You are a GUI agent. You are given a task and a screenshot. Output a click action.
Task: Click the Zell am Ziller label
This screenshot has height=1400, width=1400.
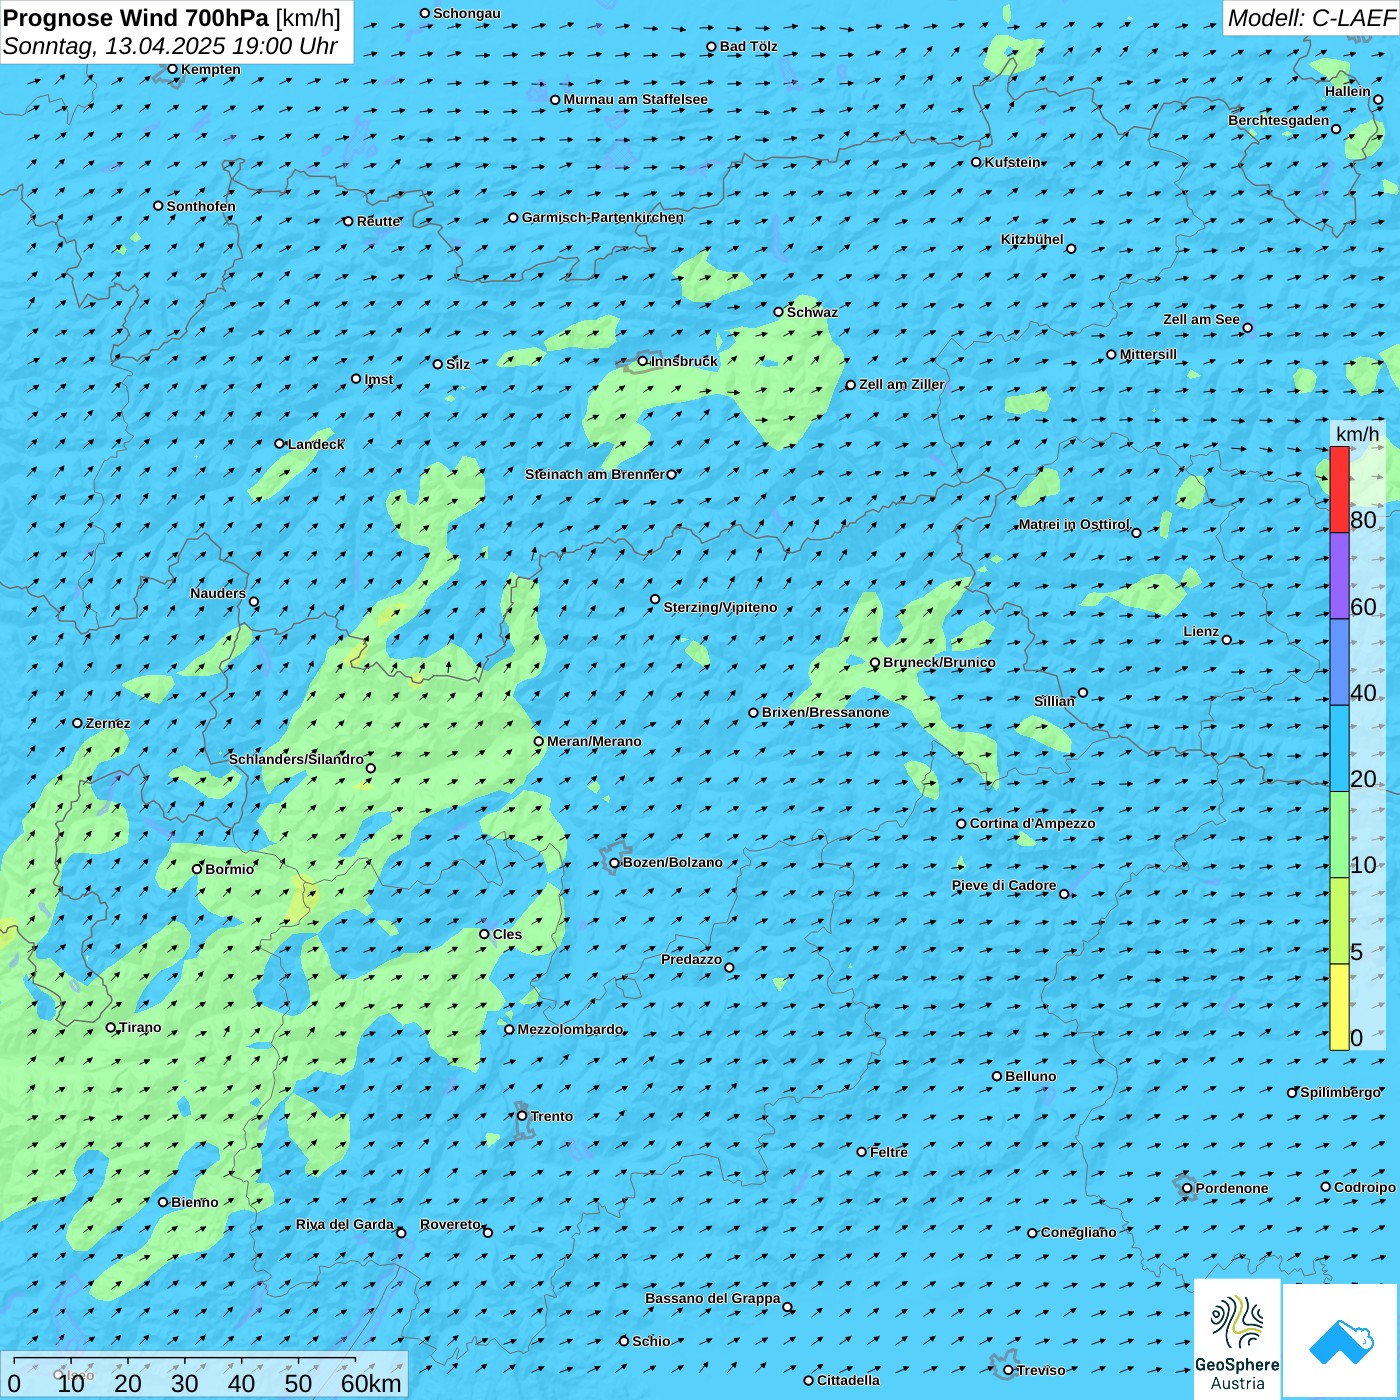[901, 384]
